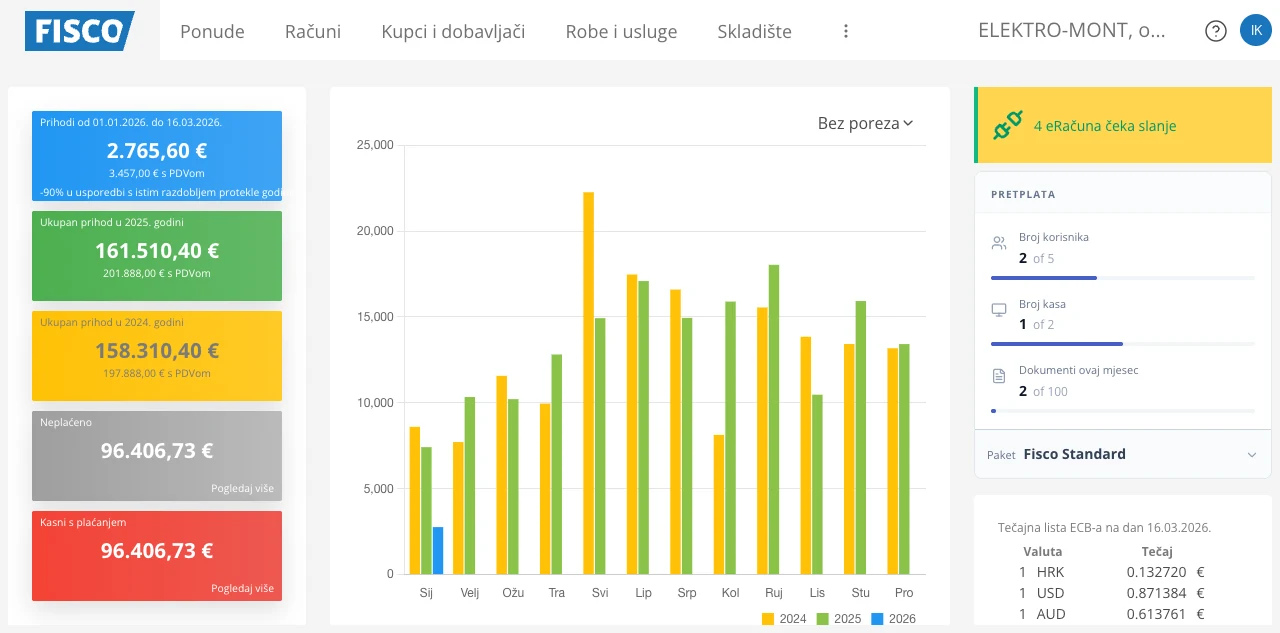1280x633 pixels.
Task: Click the IK user avatar
Action: (x=1256, y=30)
